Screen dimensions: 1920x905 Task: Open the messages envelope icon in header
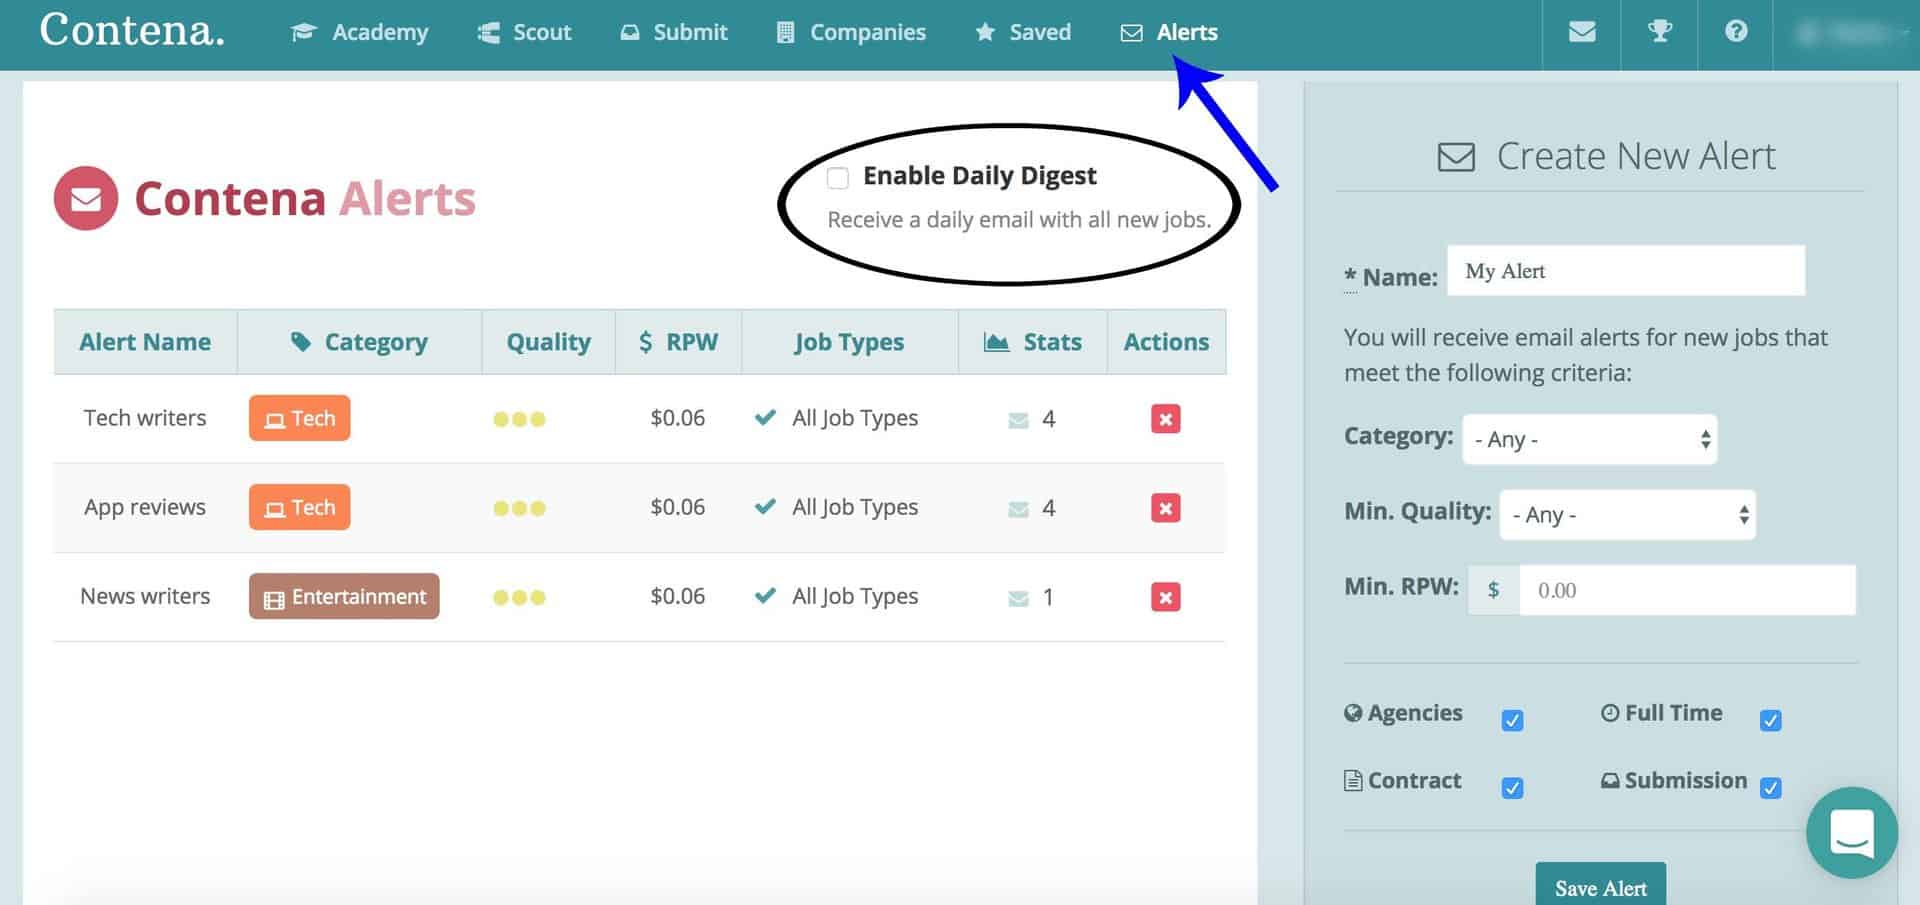[x=1582, y=32]
